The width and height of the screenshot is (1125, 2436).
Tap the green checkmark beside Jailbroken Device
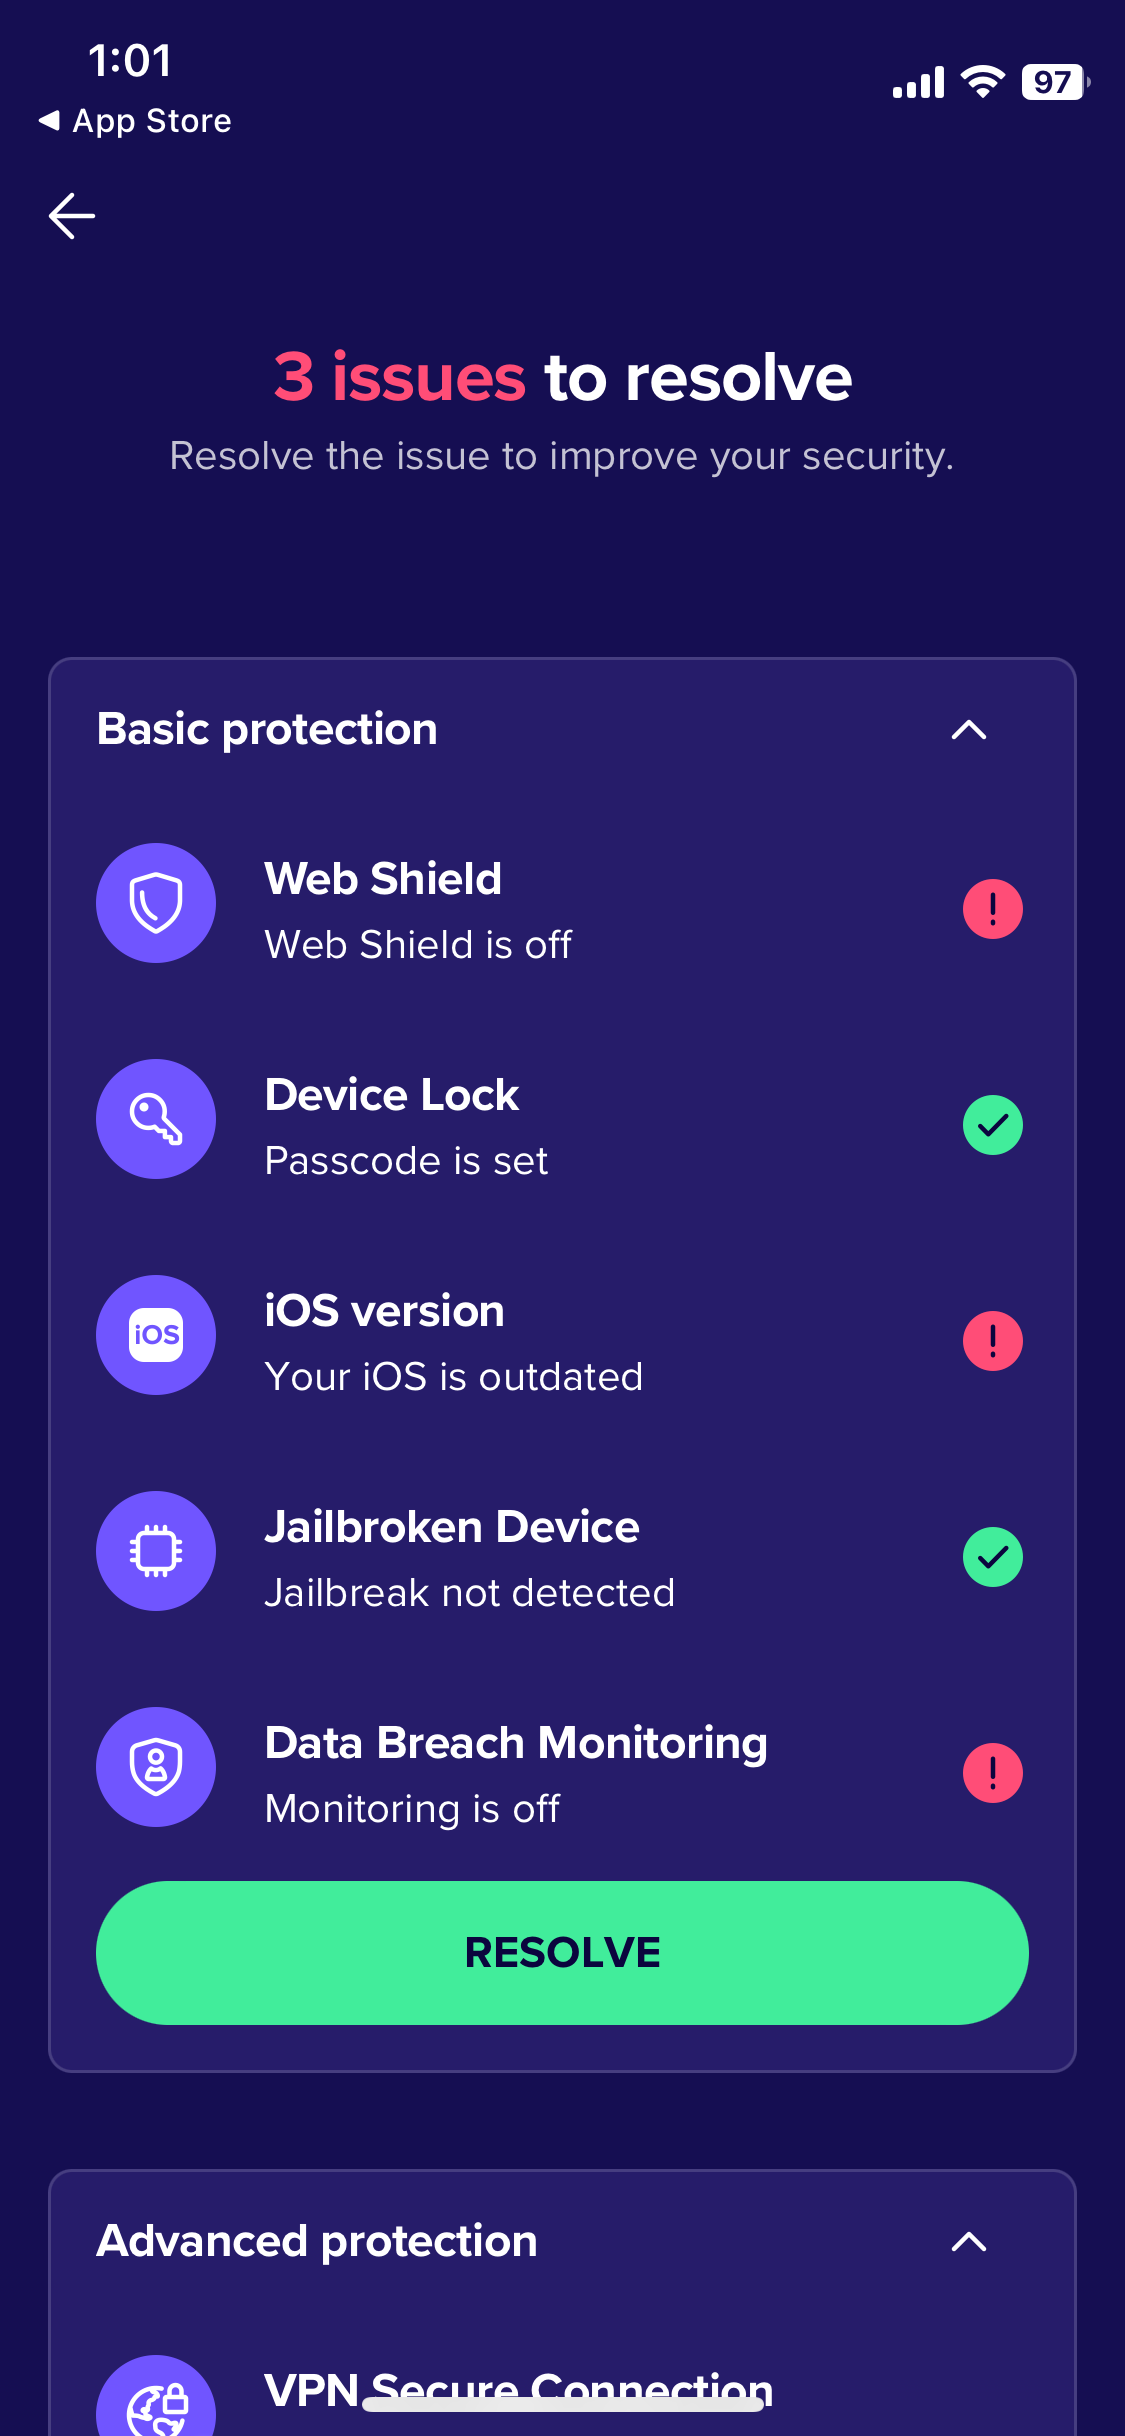(992, 1556)
